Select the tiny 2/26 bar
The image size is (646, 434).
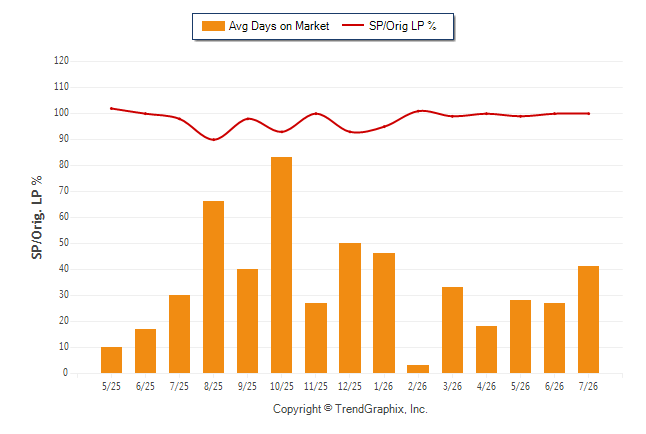(418, 369)
